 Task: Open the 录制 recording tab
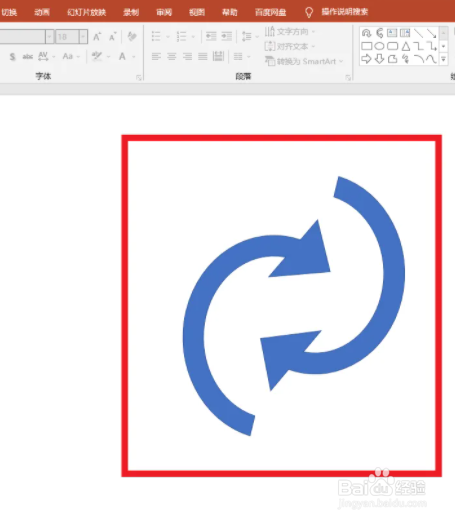coord(131,13)
